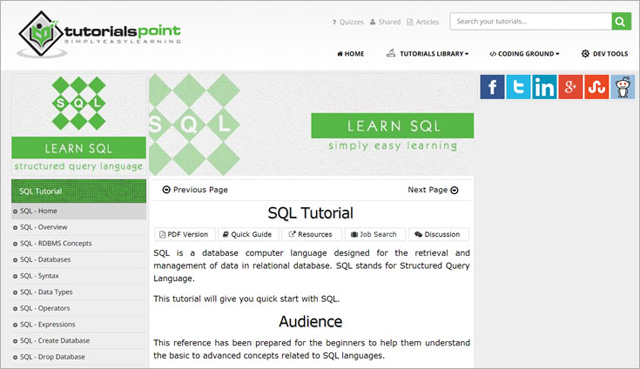The width and height of the screenshot is (640, 369).
Task: Open the Discussion button
Action: click(x=438, y=234)
